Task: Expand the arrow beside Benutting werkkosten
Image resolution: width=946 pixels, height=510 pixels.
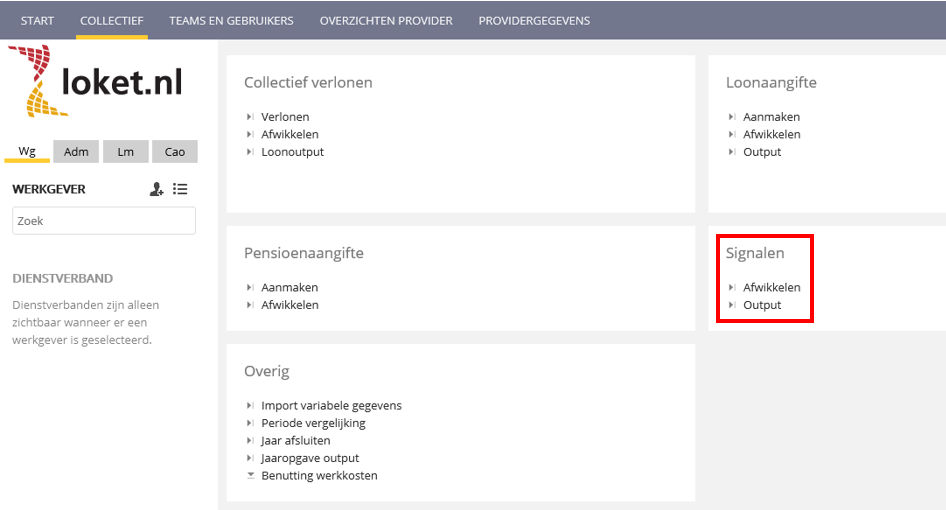Action: tap(250, 476)
